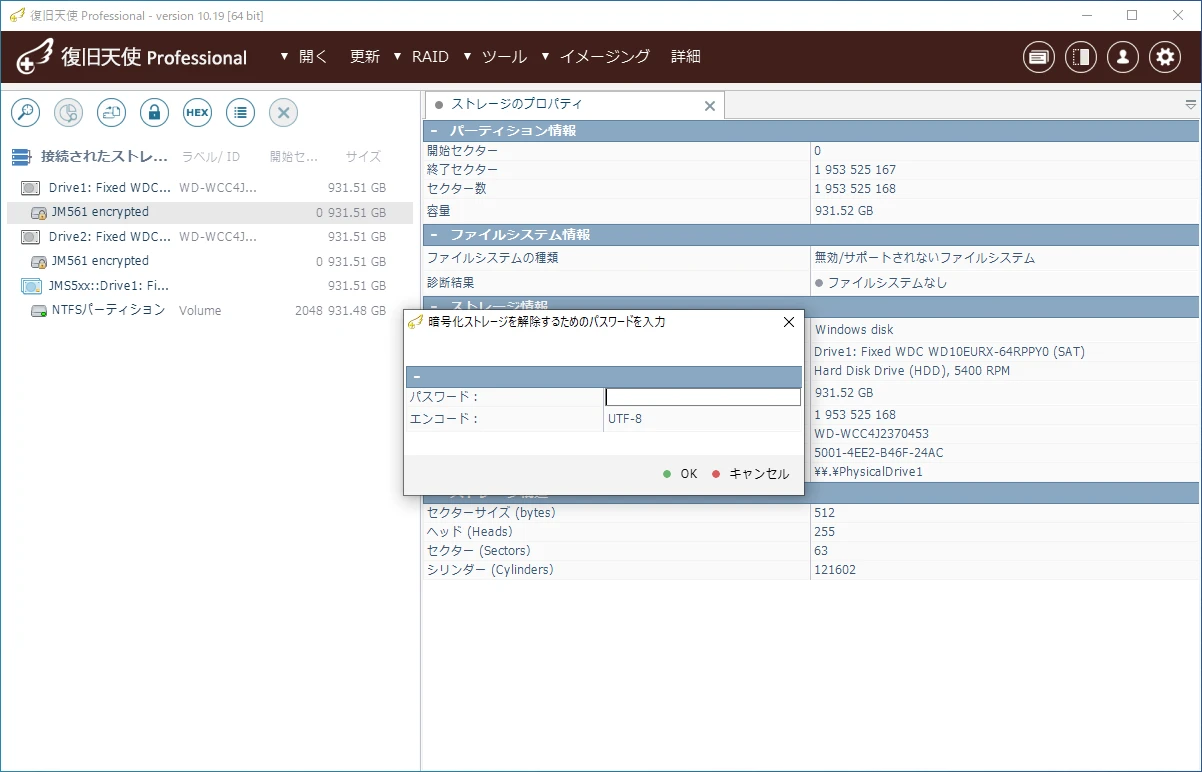This screenshot has height=772, width=1202.
Task: Click the 更新 menu item
Action: (x=365, y=57)
